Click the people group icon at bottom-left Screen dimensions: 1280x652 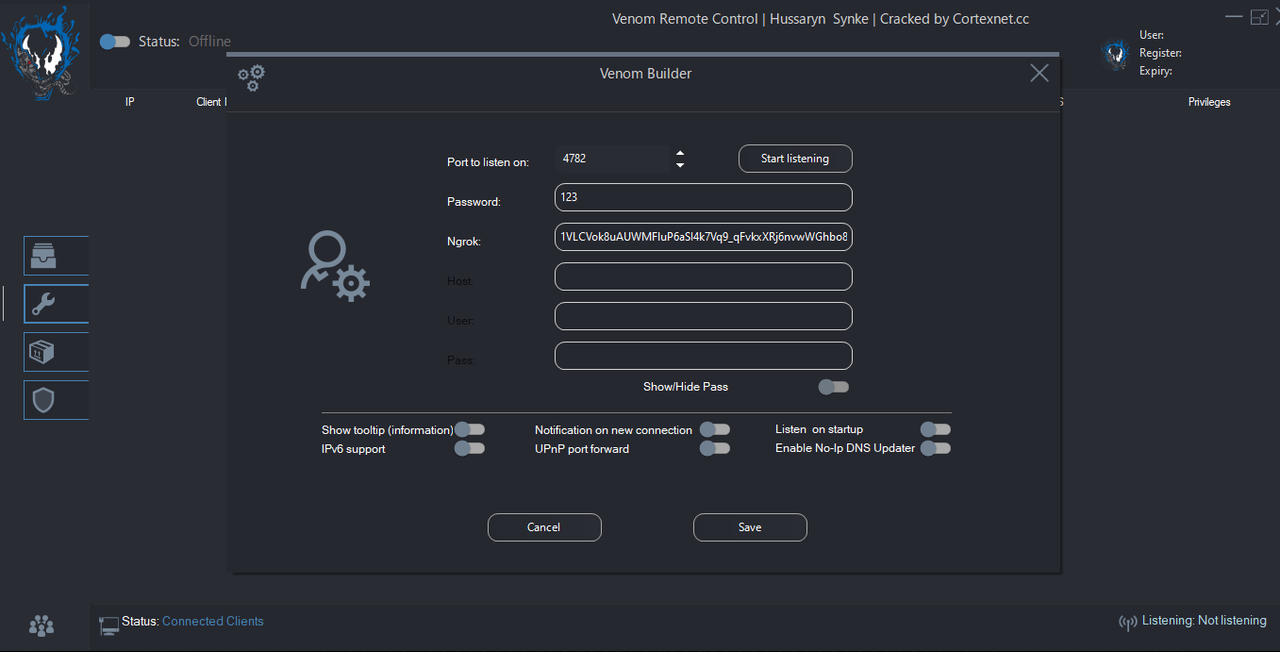[41, 626]
